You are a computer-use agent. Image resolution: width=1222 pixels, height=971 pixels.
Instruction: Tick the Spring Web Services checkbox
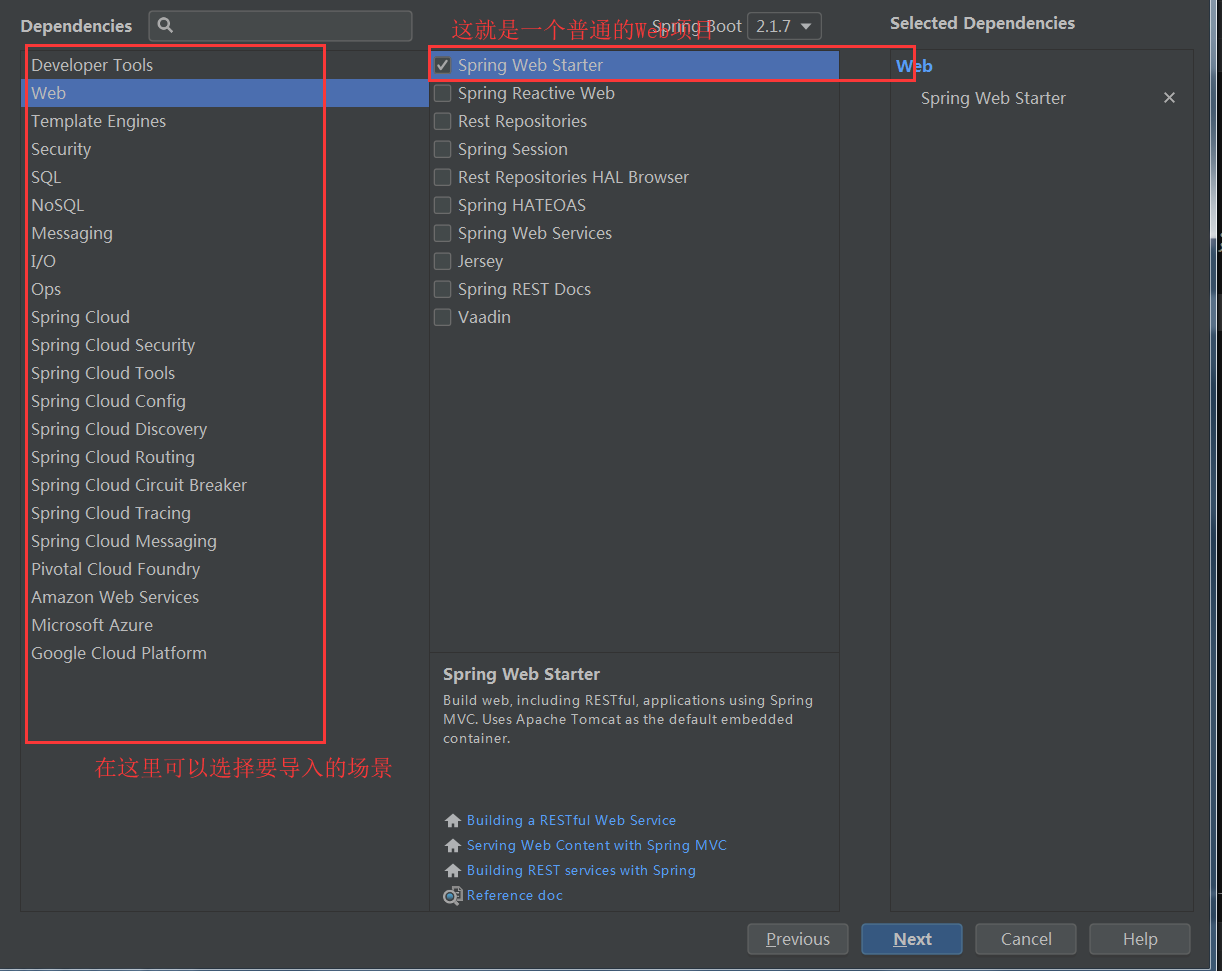tap(443, 233)
